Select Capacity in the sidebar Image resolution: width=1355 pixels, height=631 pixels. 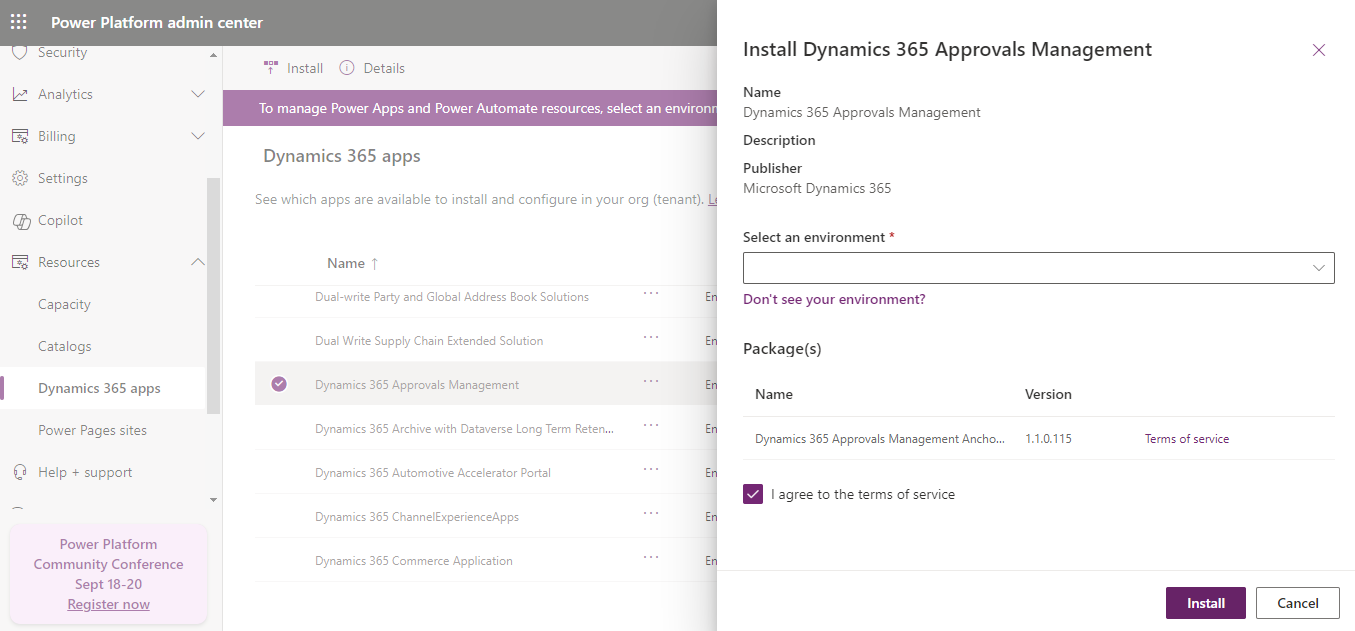tap(63, 303)
